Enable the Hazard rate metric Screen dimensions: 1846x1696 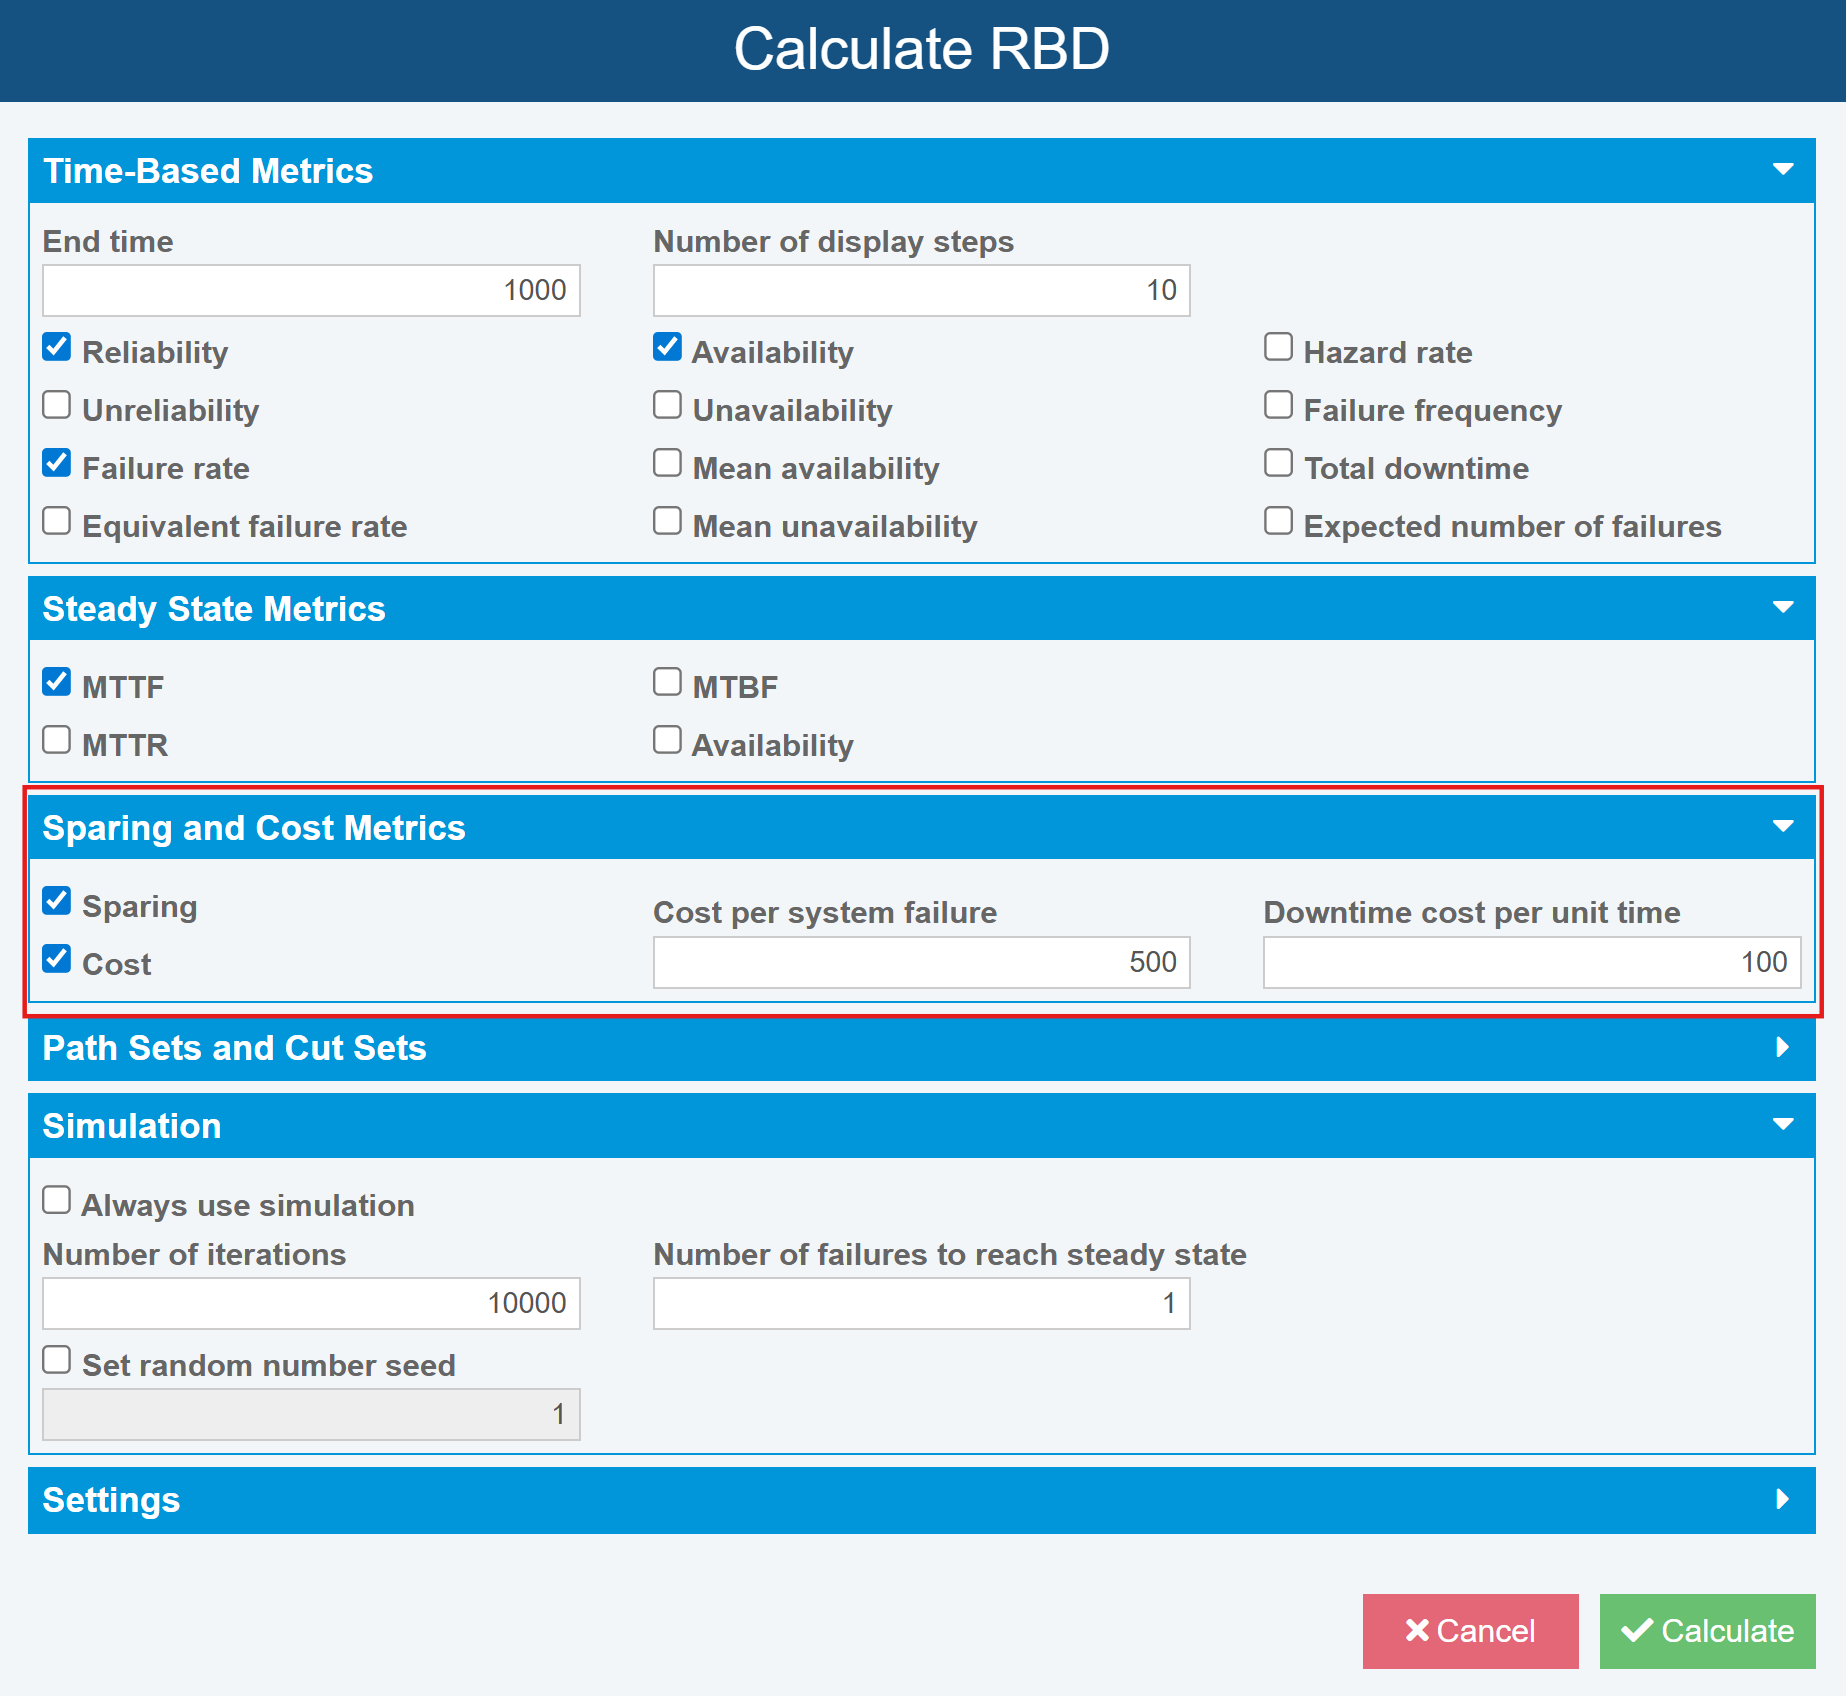[1278, 348]
